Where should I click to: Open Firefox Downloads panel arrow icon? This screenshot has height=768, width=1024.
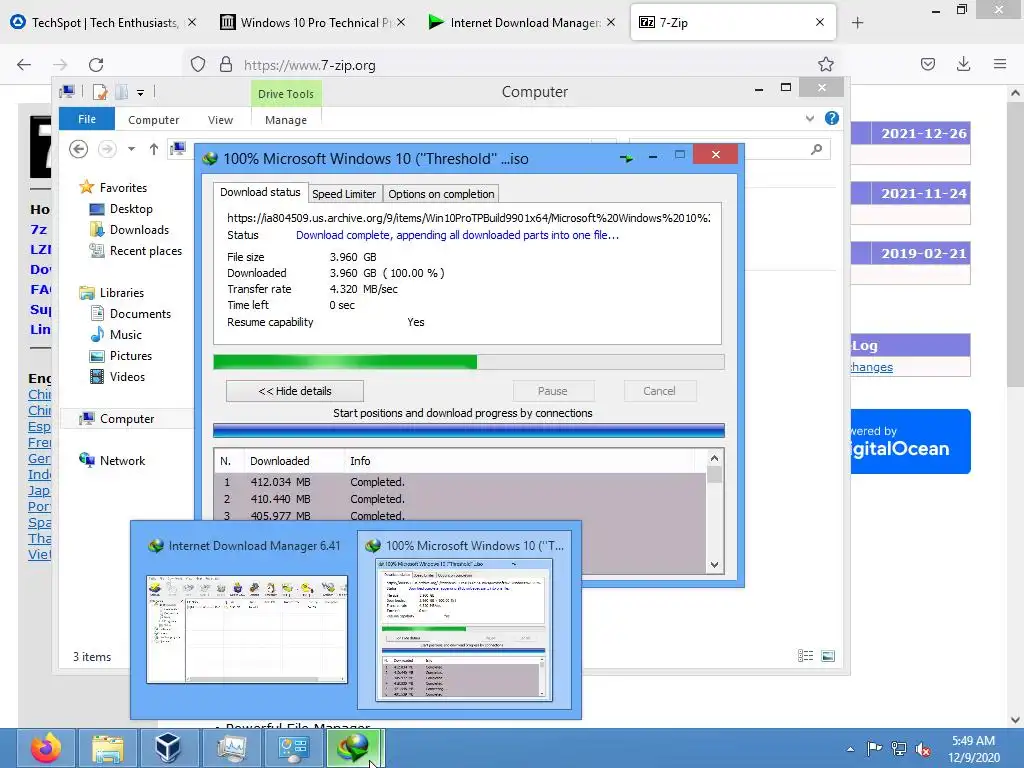pyautogui.click(x=963, y=64)
